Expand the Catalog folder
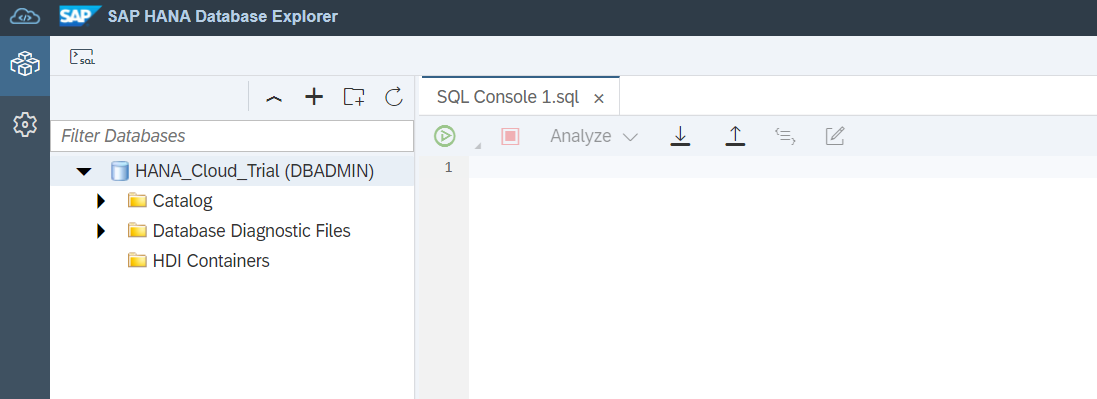 (x=101, y=201)
